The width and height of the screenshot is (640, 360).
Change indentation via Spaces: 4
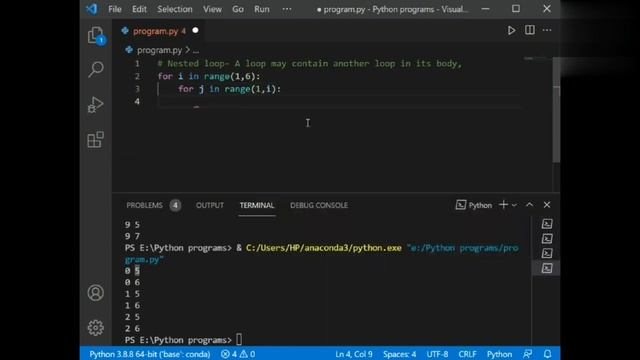click(400, 354)
